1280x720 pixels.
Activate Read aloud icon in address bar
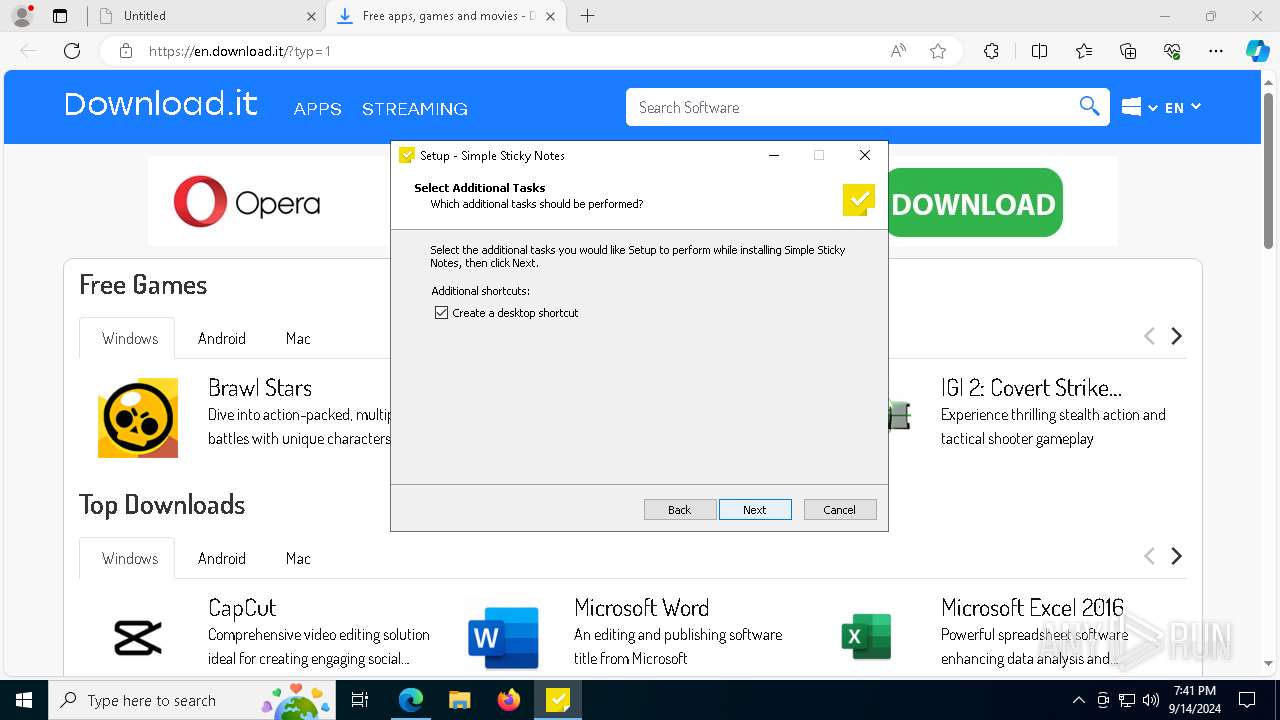[x=898, y=51]
